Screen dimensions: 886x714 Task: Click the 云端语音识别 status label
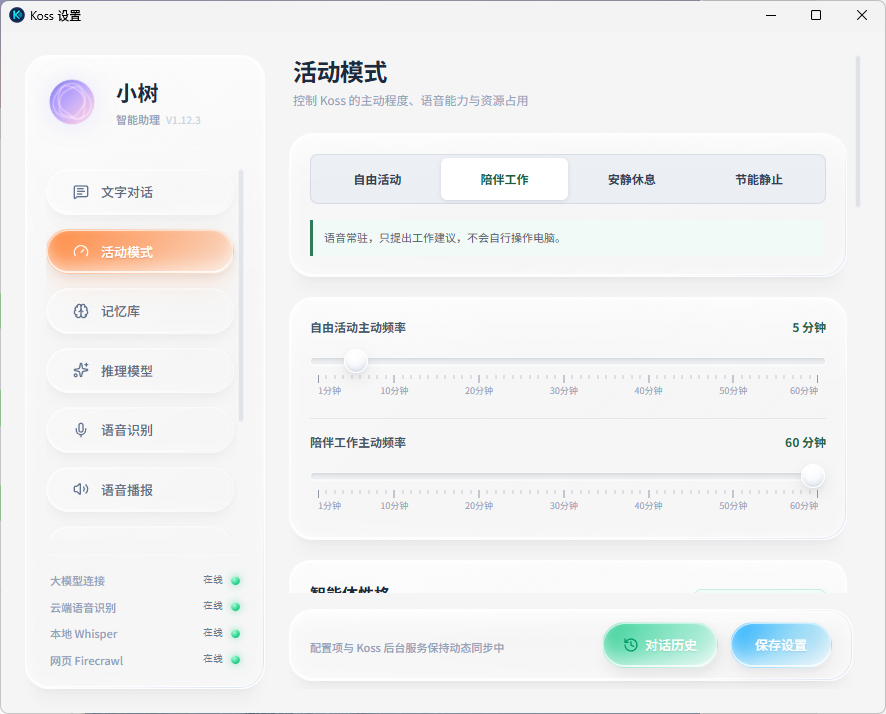point(83,607)
